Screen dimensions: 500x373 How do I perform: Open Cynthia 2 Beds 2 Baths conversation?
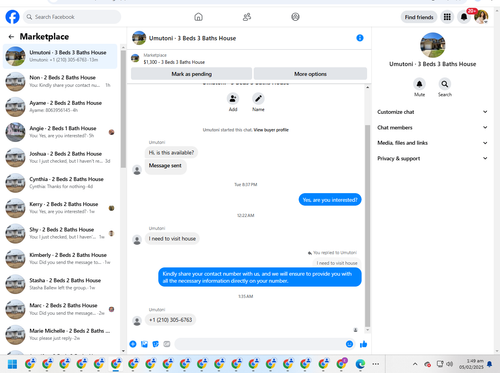(60, 183)
